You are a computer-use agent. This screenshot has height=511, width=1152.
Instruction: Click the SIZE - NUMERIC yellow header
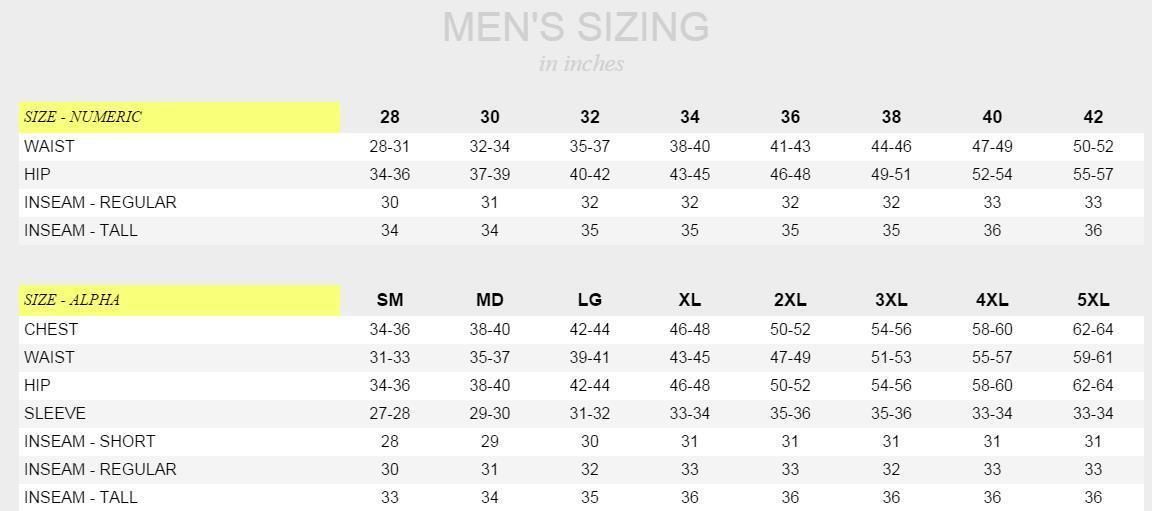(x=179, y=117)
